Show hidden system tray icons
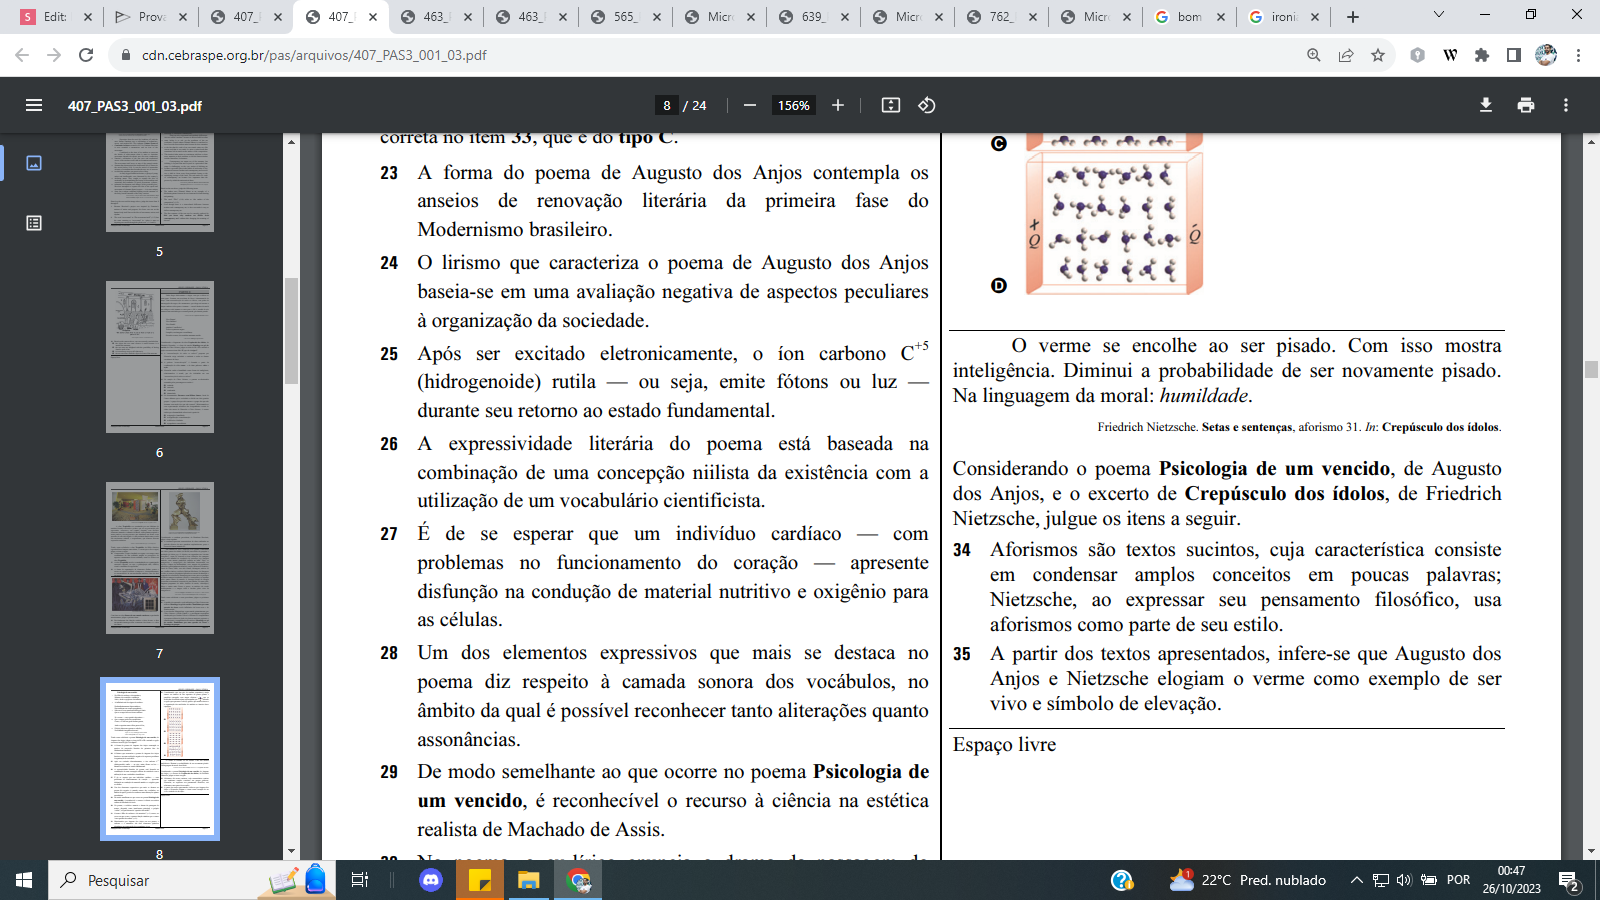Viewport: 1600px width, 900px height. pos(1356,880)
